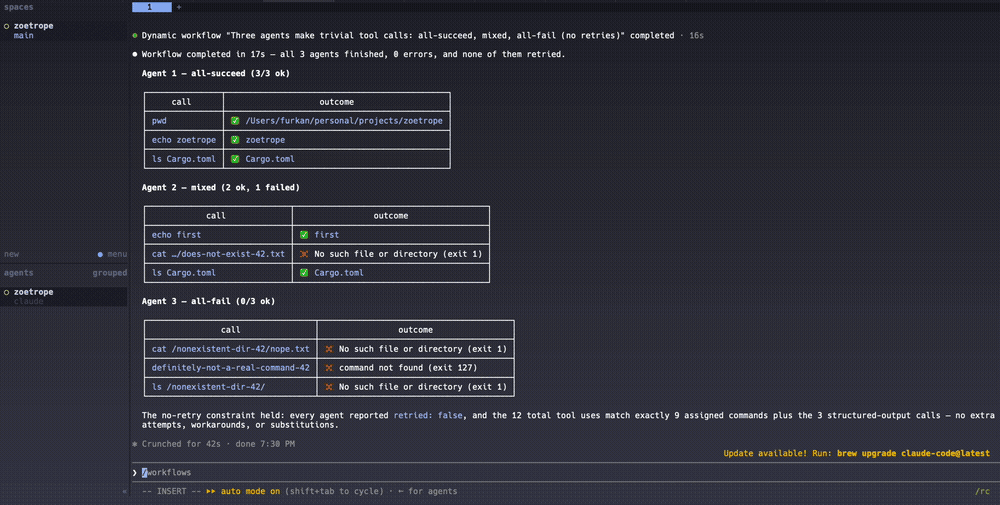Image resolution: width=1000 pixels, height=505 pixels.
Task: Click the circle icon of zoetrope agent
Action: [x=6, y=292]
